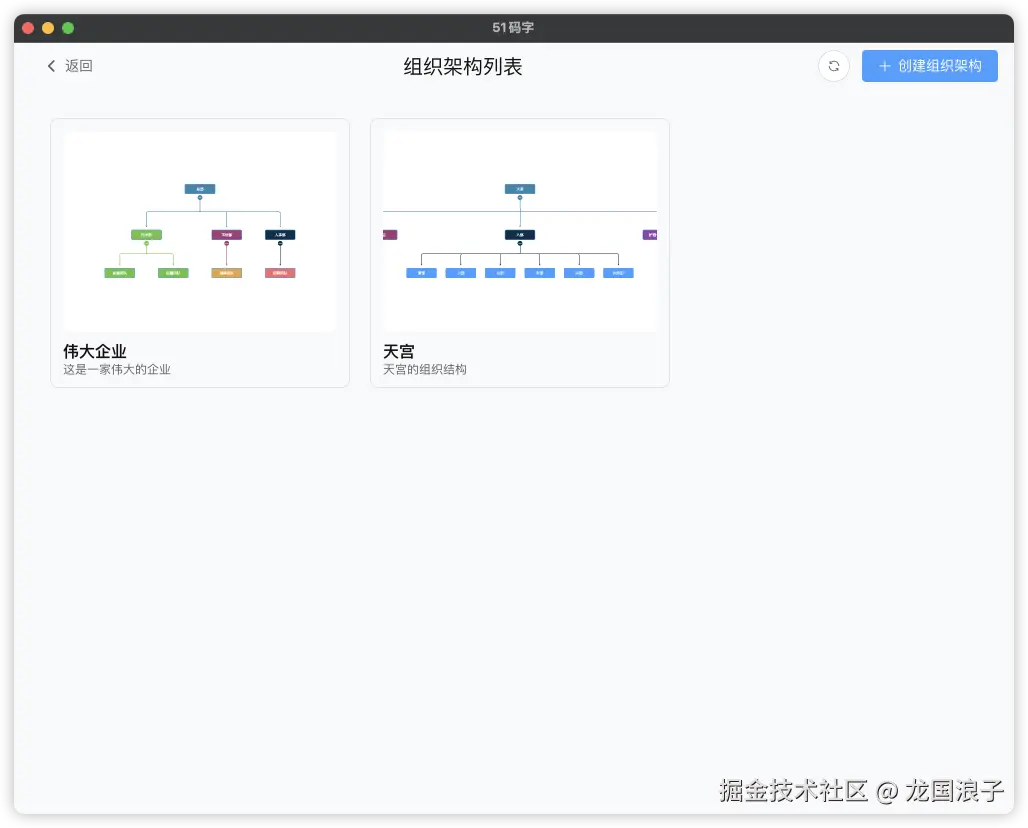The height and width of the screenshot is (828, 1028).
Task: Click the 创建组织架构 button
Action: [929, 65]
